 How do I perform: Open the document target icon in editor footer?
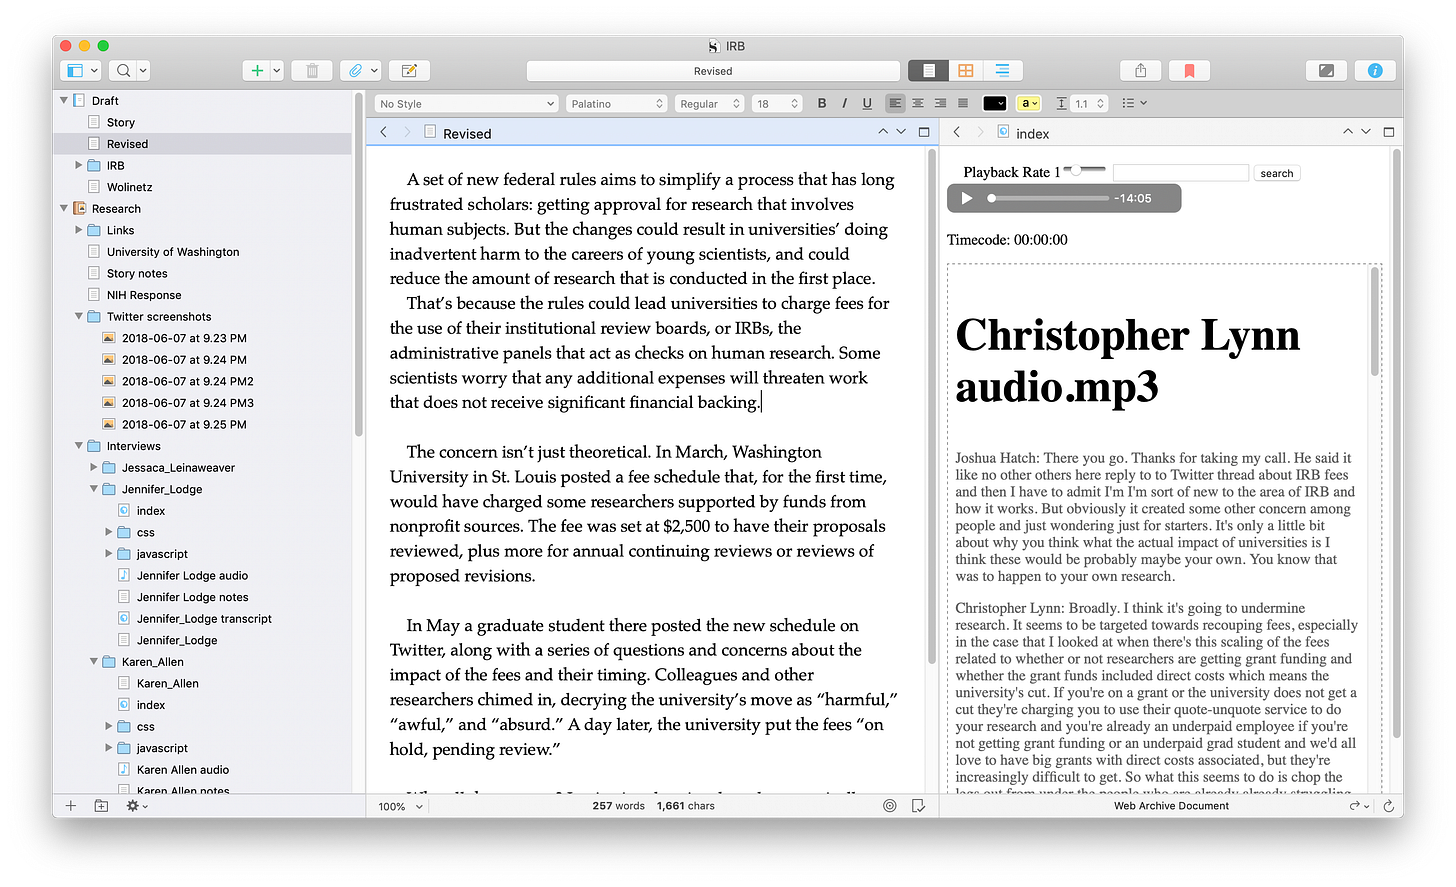coord(890,806)
